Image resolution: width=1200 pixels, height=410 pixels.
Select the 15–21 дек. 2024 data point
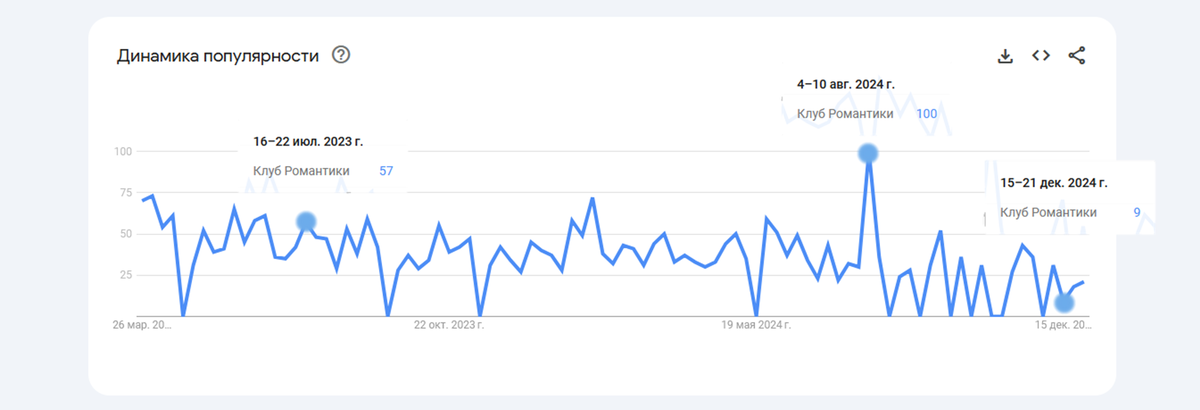coord(1064,303)
